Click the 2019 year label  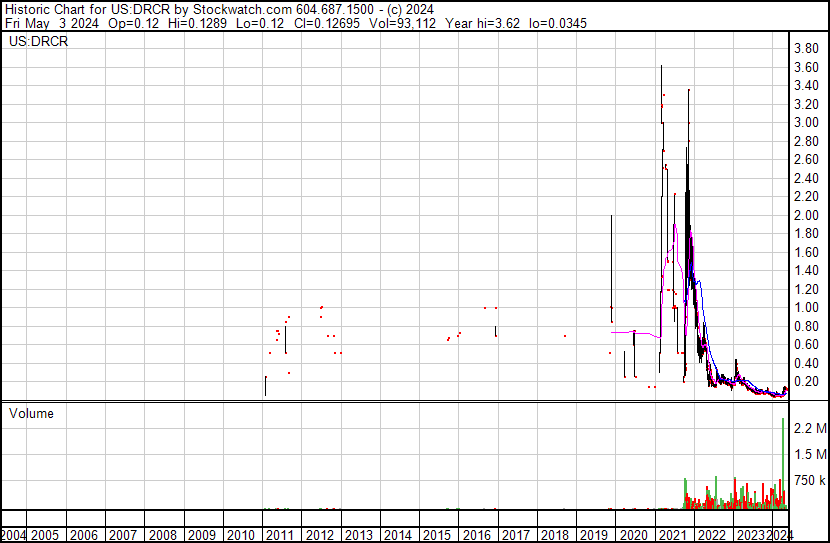[x=592, y=535]
